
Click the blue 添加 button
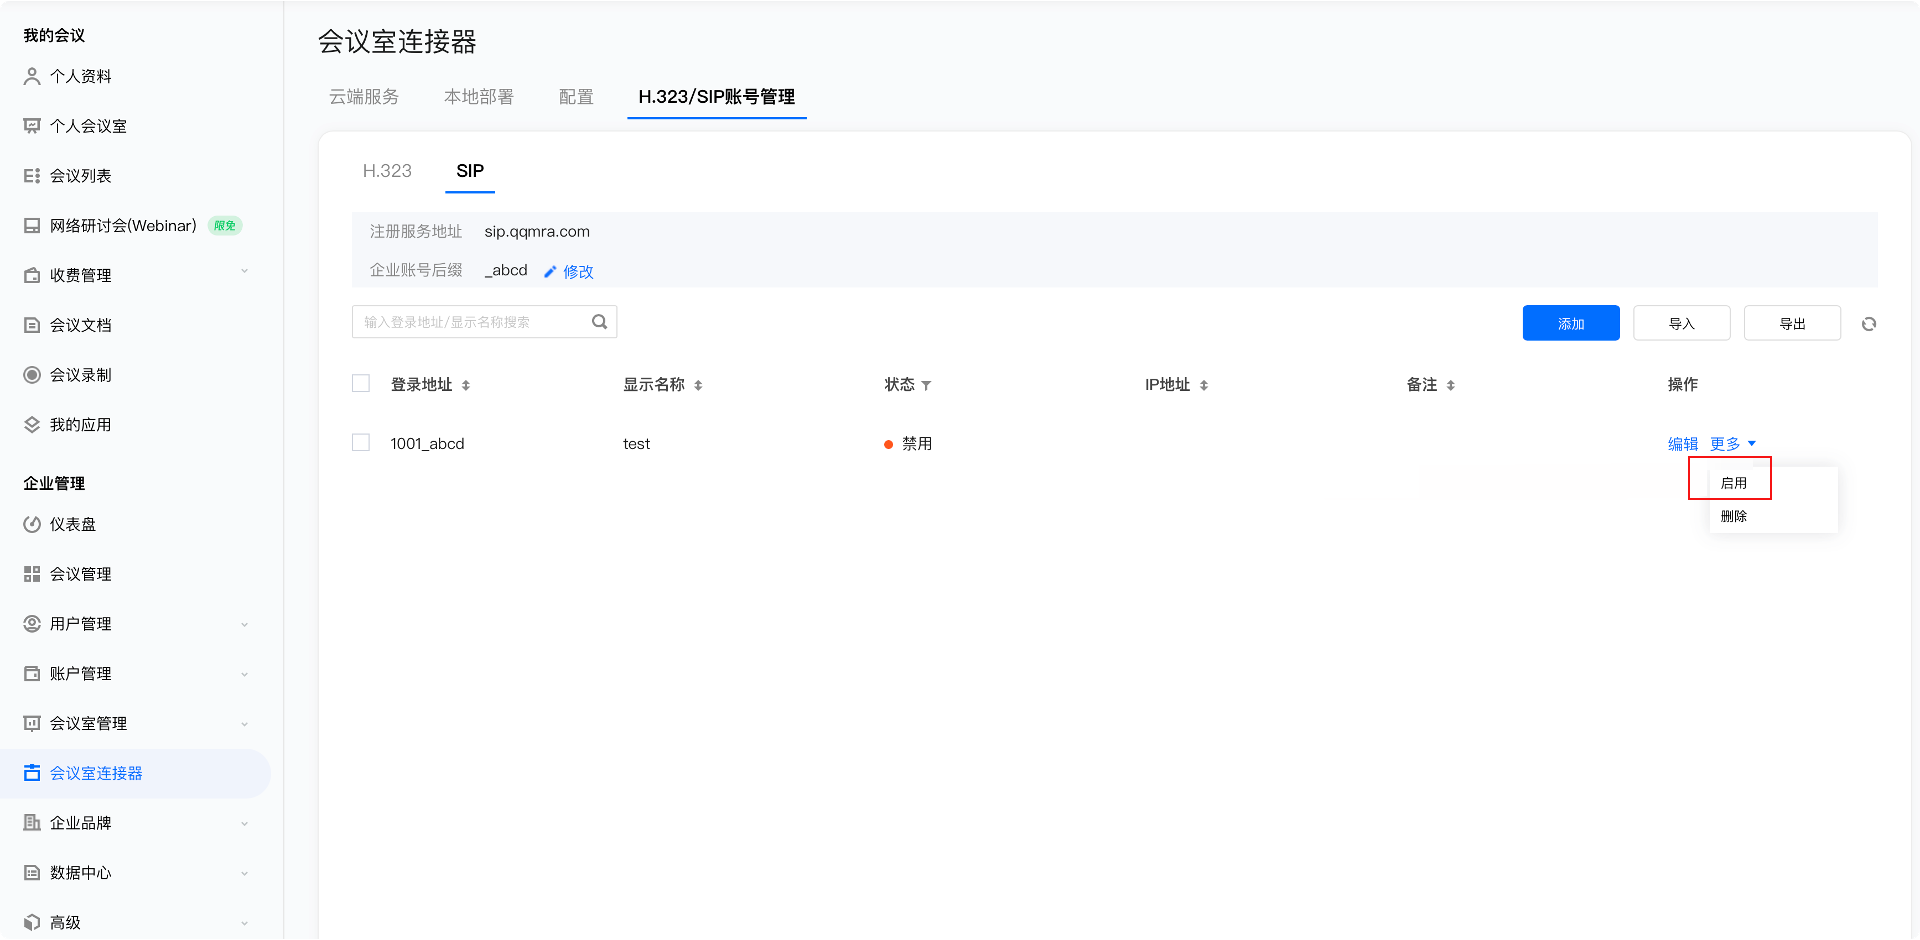coord(1571,323)
